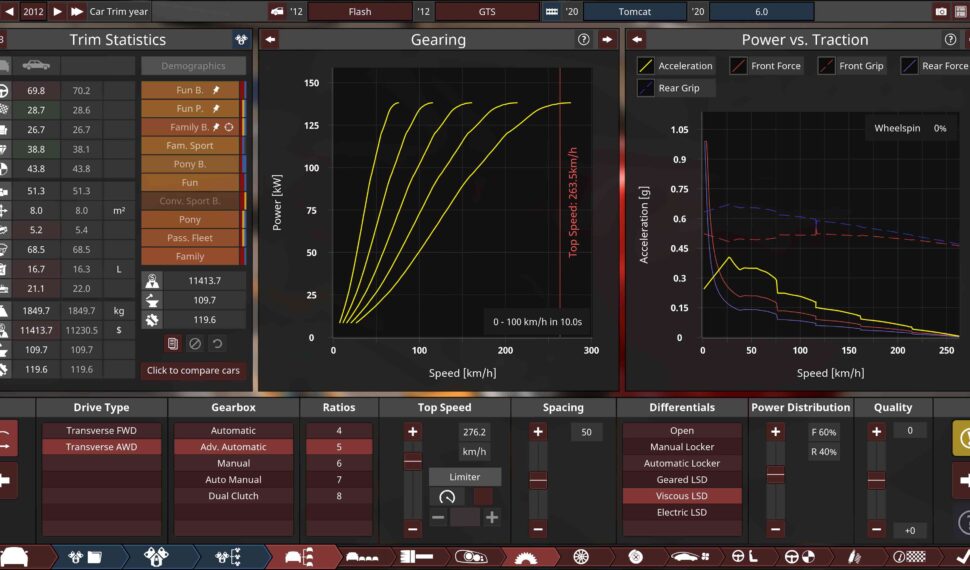
Task: Click the Demographics button
Action: pyautogui.click(x=192, y=66)
